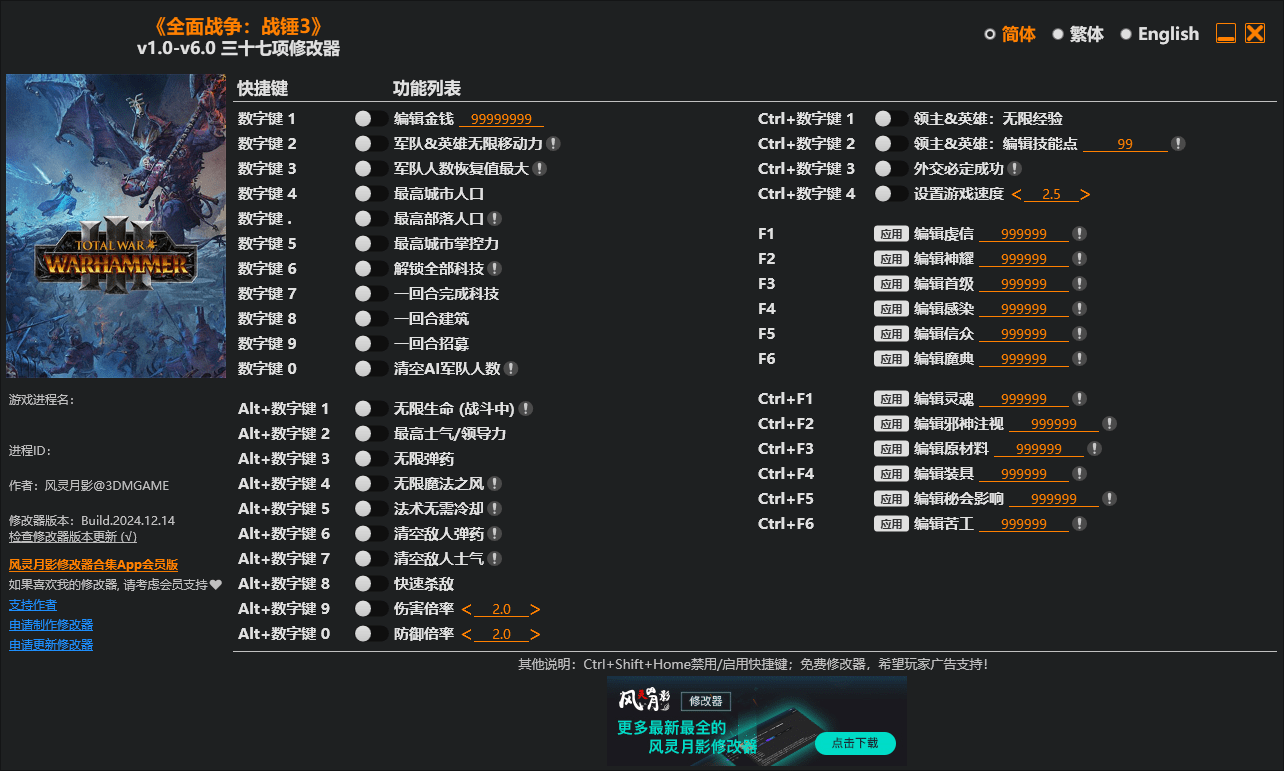Click info icon beside 法术无需冷却
This screenshot has height=771, width=1284.
click(x=494, y=509)
